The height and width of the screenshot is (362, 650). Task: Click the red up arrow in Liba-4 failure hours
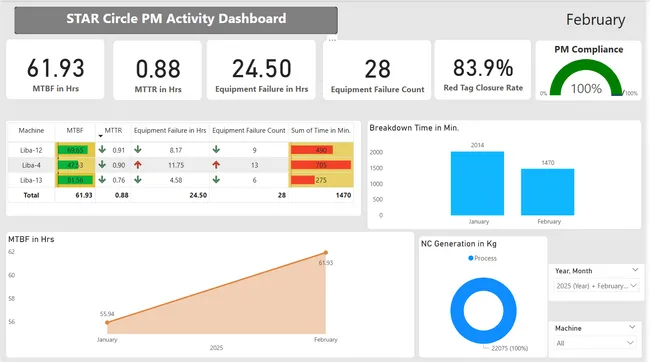[x=138, y=165]
